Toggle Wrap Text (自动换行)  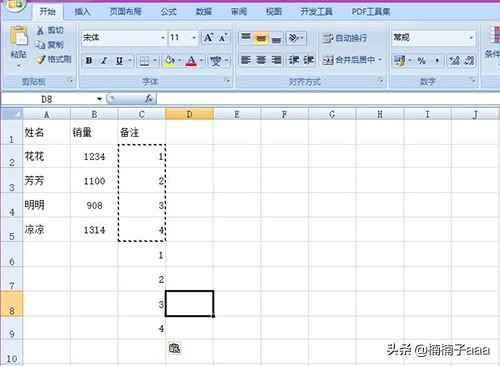tap(344, 38)
